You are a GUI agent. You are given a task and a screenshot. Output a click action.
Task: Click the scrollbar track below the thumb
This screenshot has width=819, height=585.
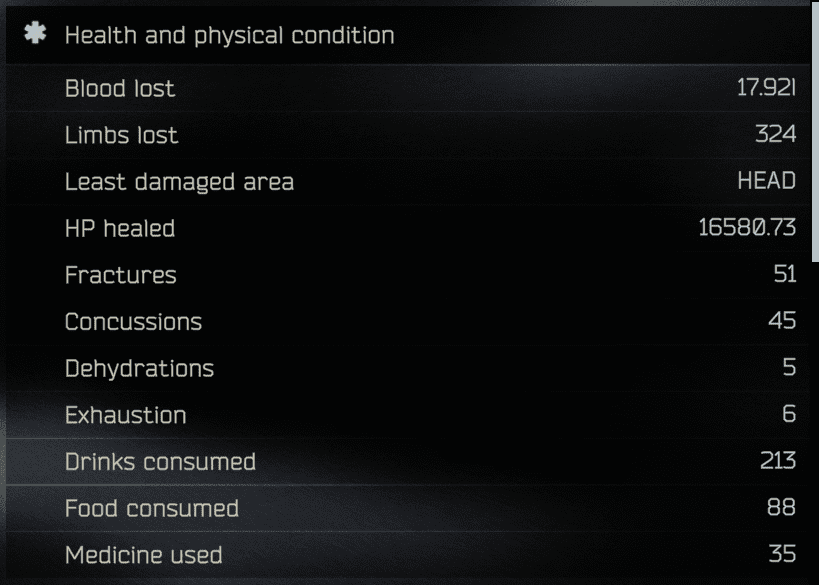click(815, 423)
